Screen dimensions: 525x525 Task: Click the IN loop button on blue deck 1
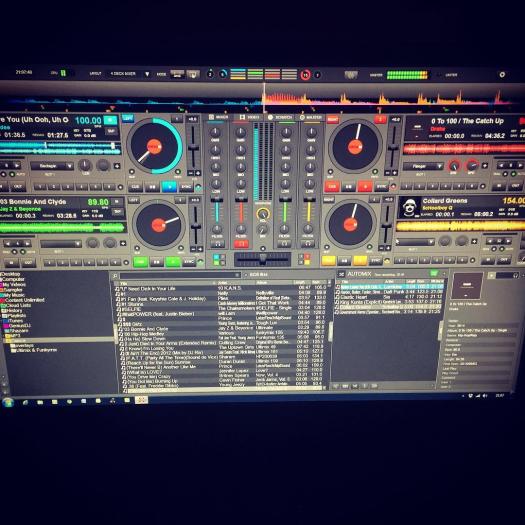[3, 187]
